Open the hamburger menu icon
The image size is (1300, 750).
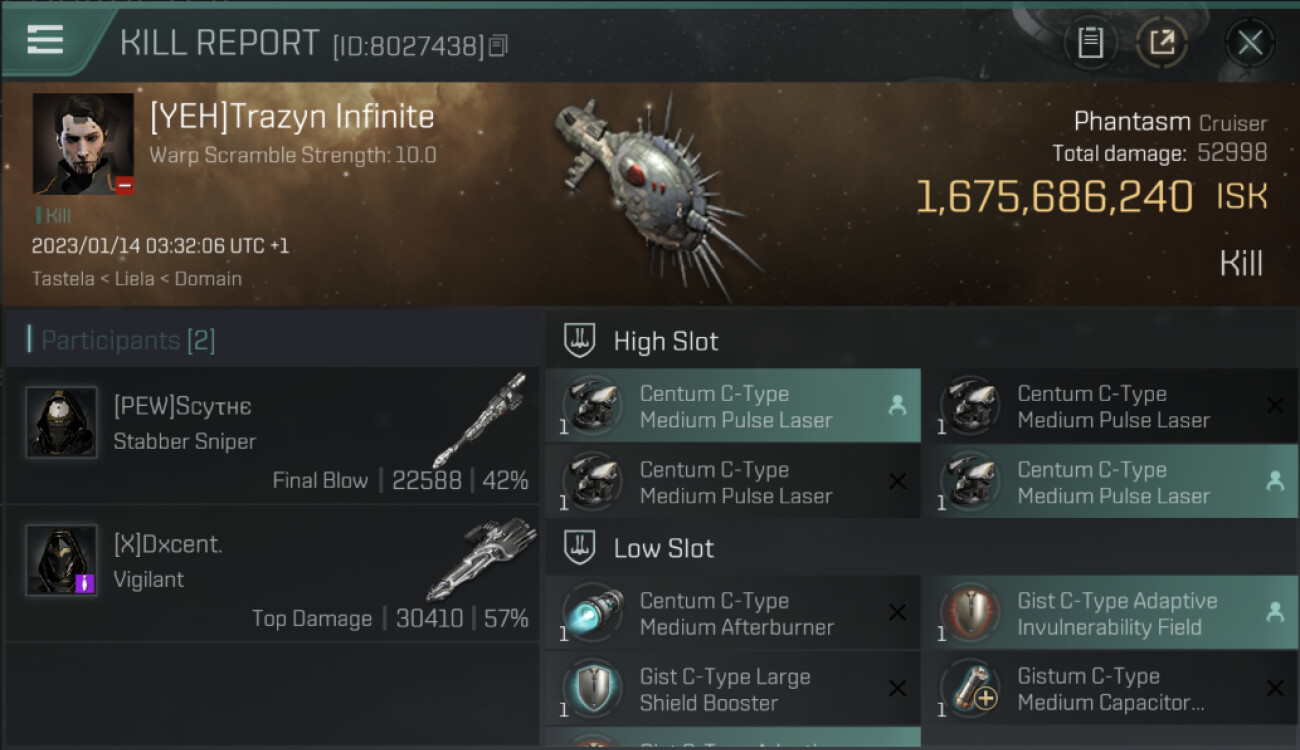tap(45, 40)
